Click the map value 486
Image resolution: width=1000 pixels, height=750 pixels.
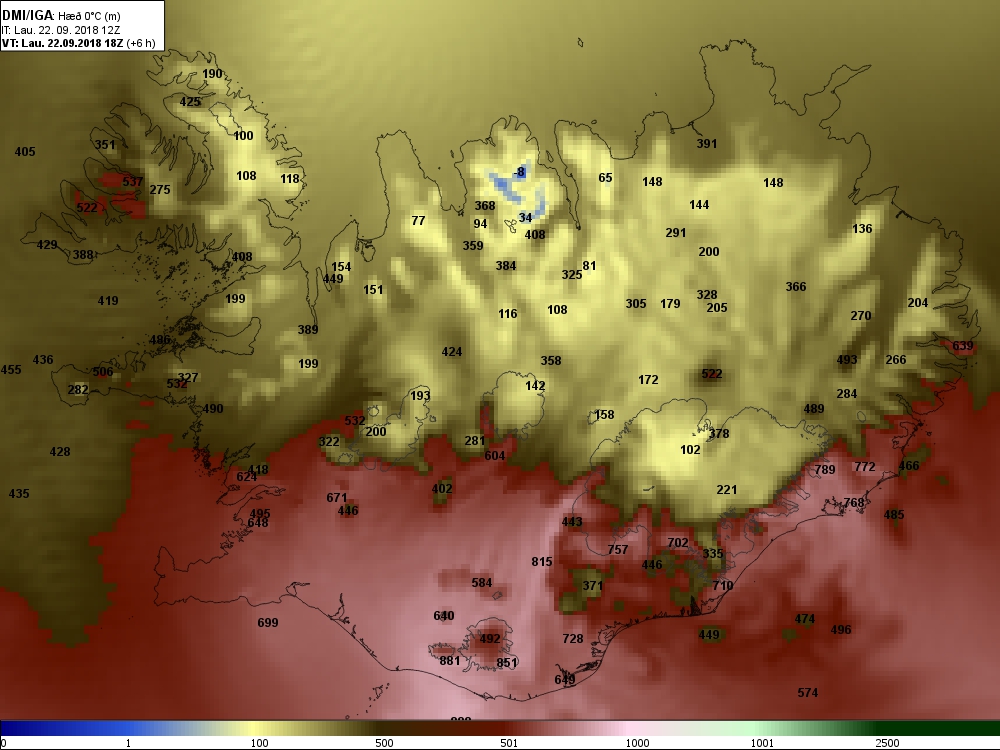pyautogui.click(x=159, y=339)
